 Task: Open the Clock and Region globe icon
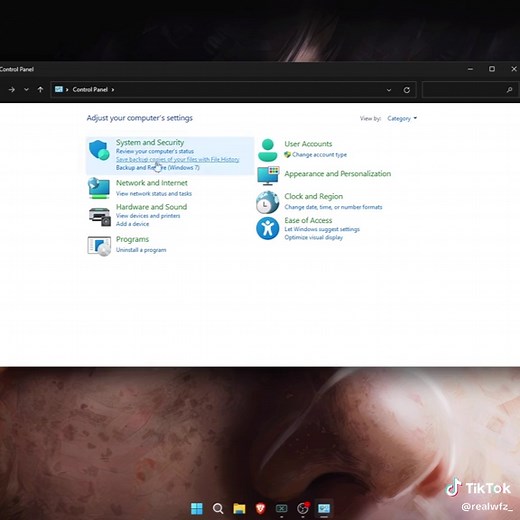(267, 202)
